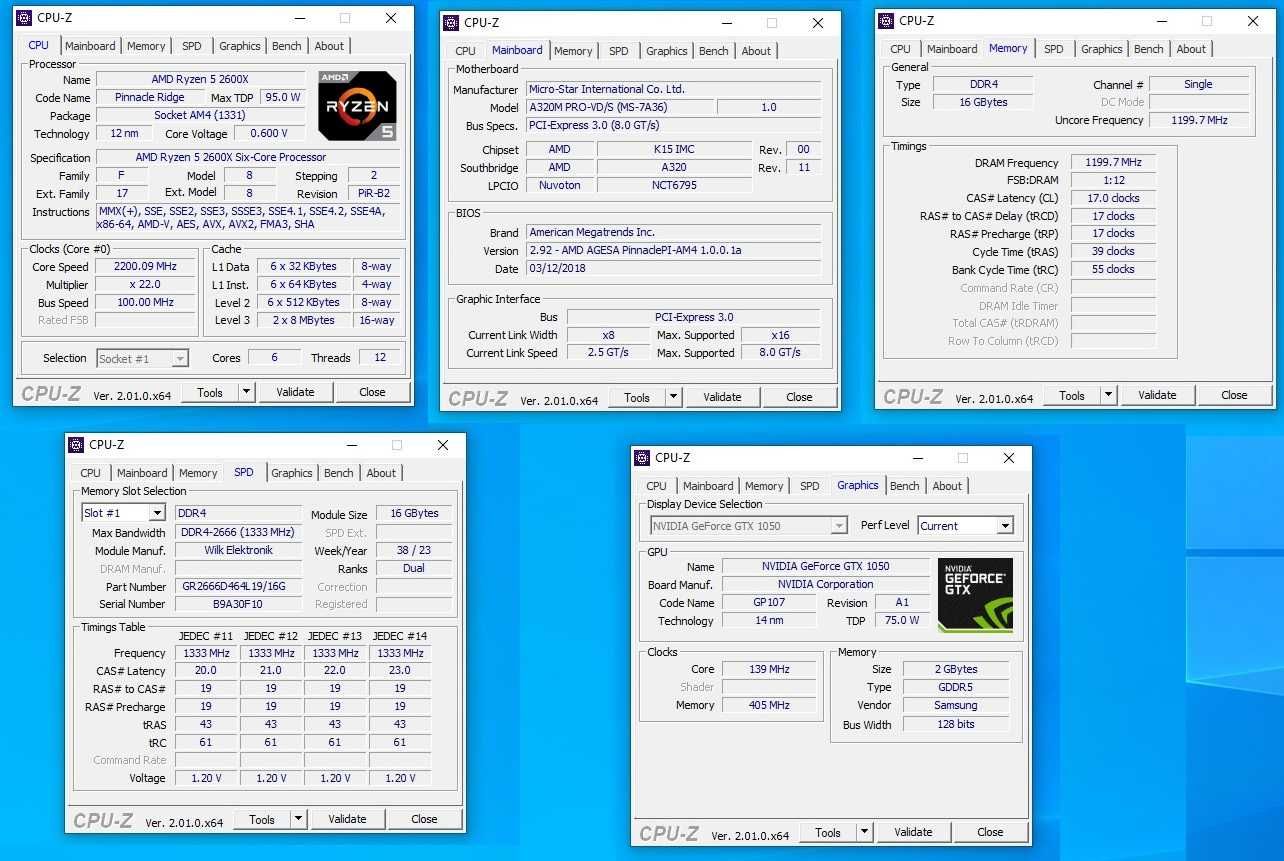Click the GPU memory vendor Samsung value
This screenshot has height=861, width=1284.
coord(956,705)
